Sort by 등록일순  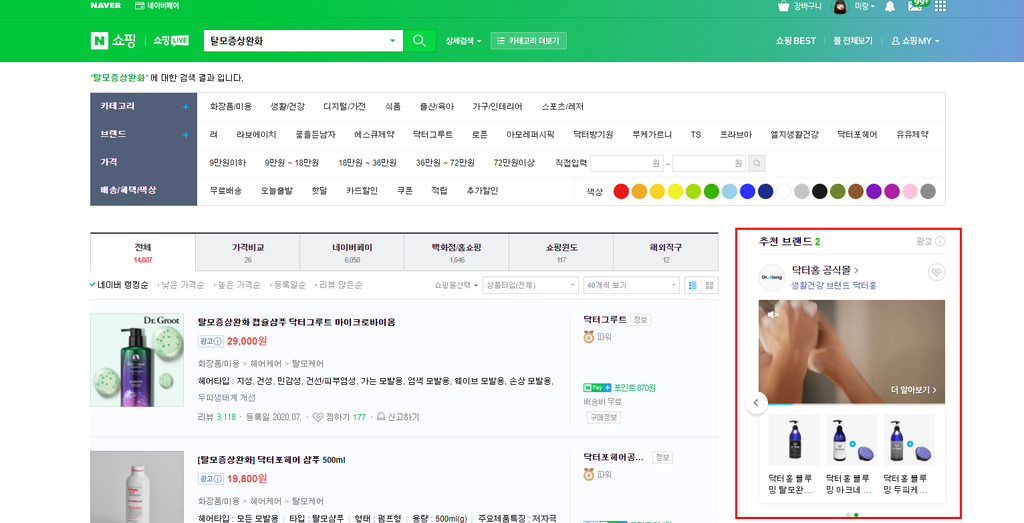pyautogui.click(x=290, y=285)
